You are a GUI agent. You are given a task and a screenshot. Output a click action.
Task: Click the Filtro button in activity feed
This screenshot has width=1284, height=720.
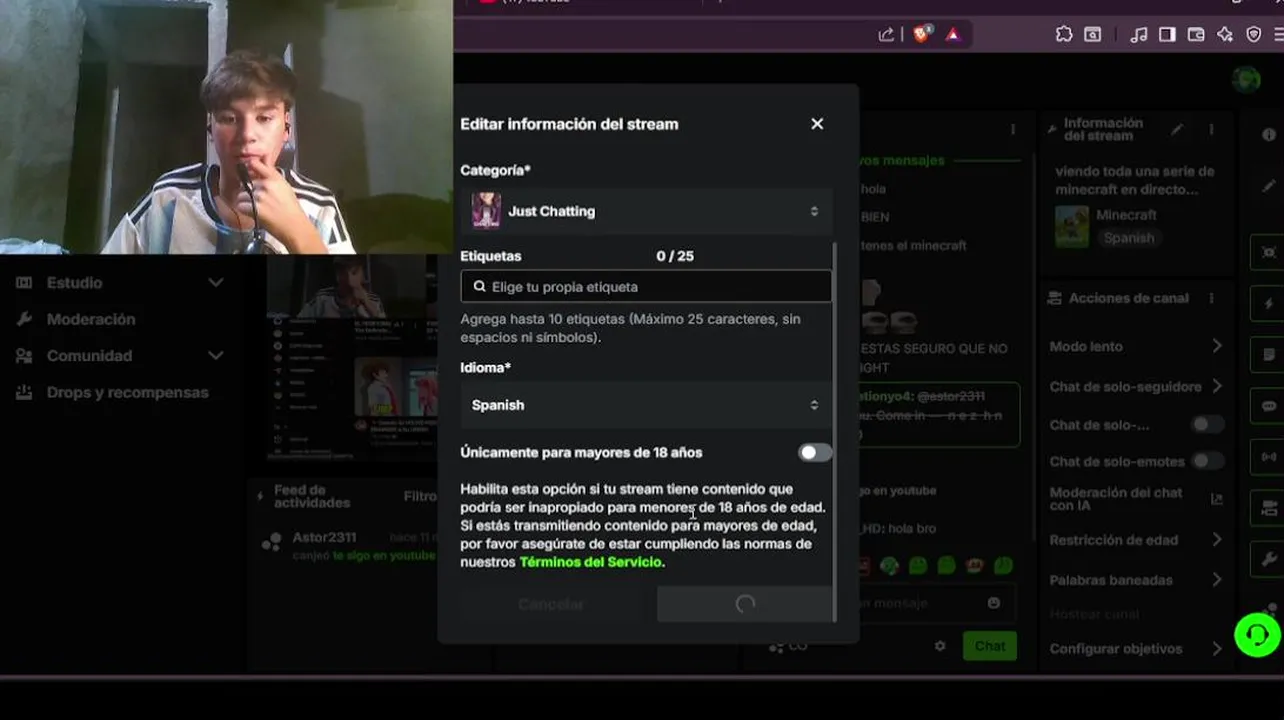[420, 496]
